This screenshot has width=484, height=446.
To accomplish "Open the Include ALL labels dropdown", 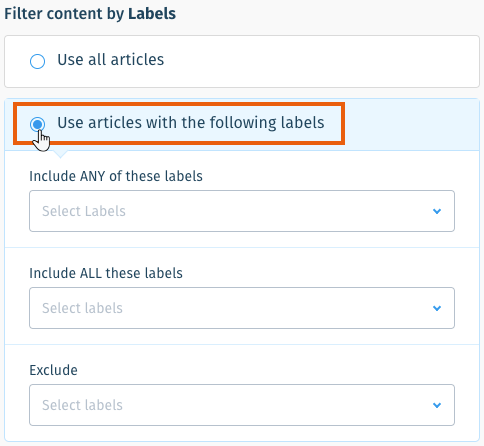I will 242,308.
